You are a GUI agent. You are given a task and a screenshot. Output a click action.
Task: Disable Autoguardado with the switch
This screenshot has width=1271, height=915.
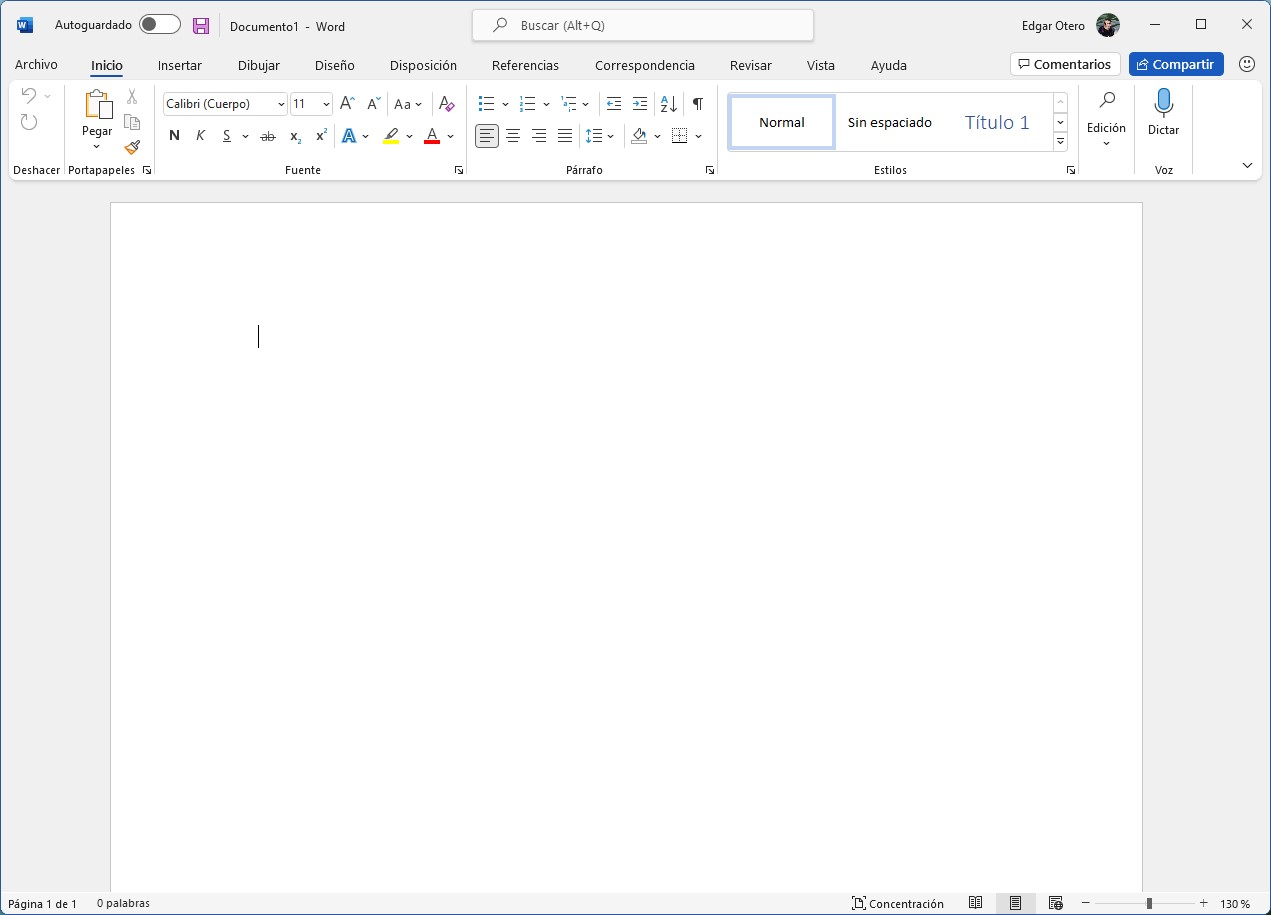click(x=158, y=23)
